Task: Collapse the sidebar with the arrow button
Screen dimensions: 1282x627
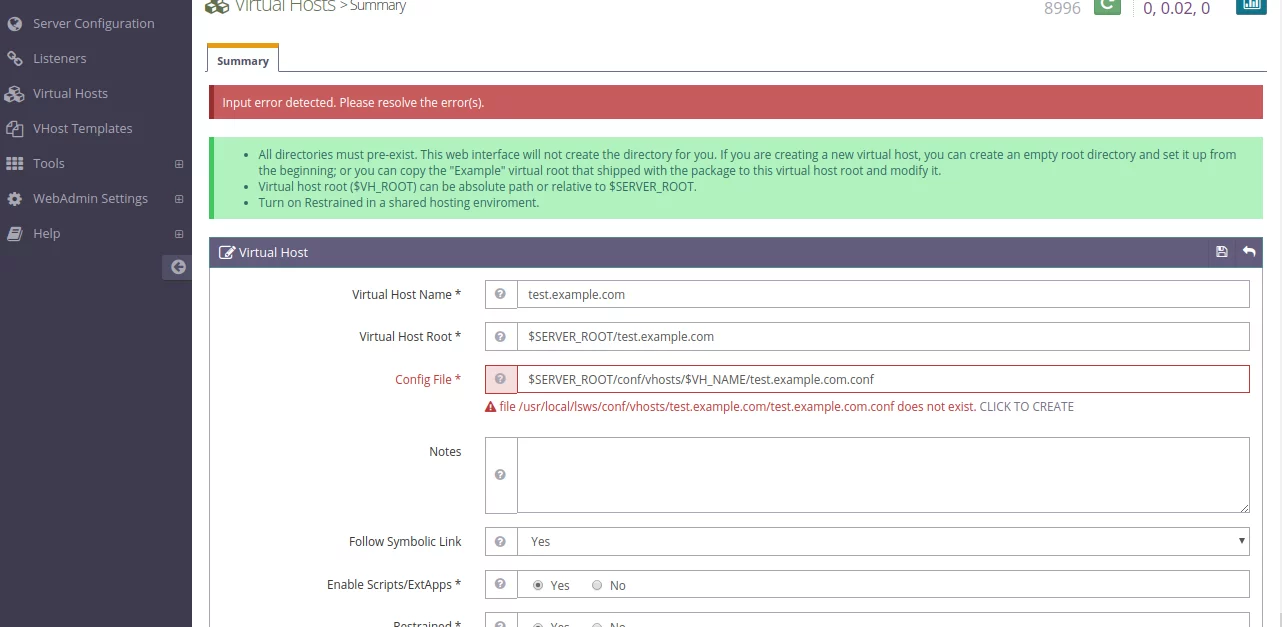Action: (177, 267)
